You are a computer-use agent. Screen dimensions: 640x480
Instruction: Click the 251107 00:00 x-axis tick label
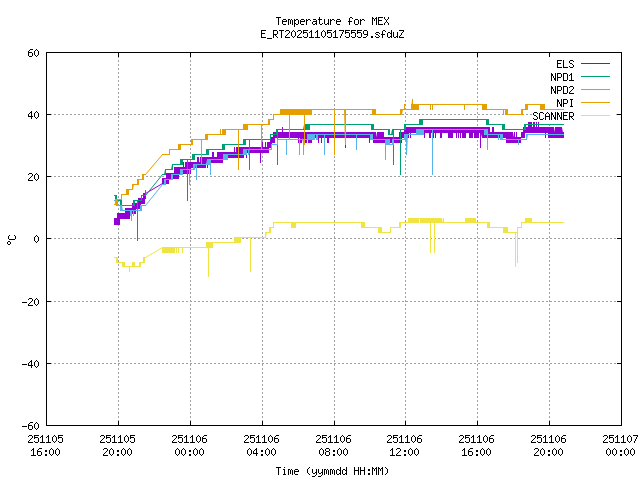pyautogui.click(x=619, y=445)
